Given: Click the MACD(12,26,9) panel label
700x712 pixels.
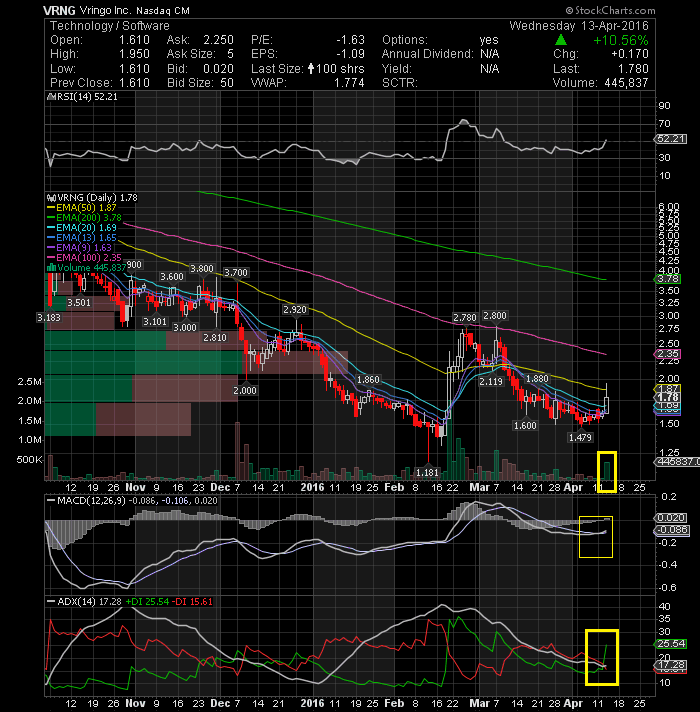Looking at the screenshot, I should [92, 500].
